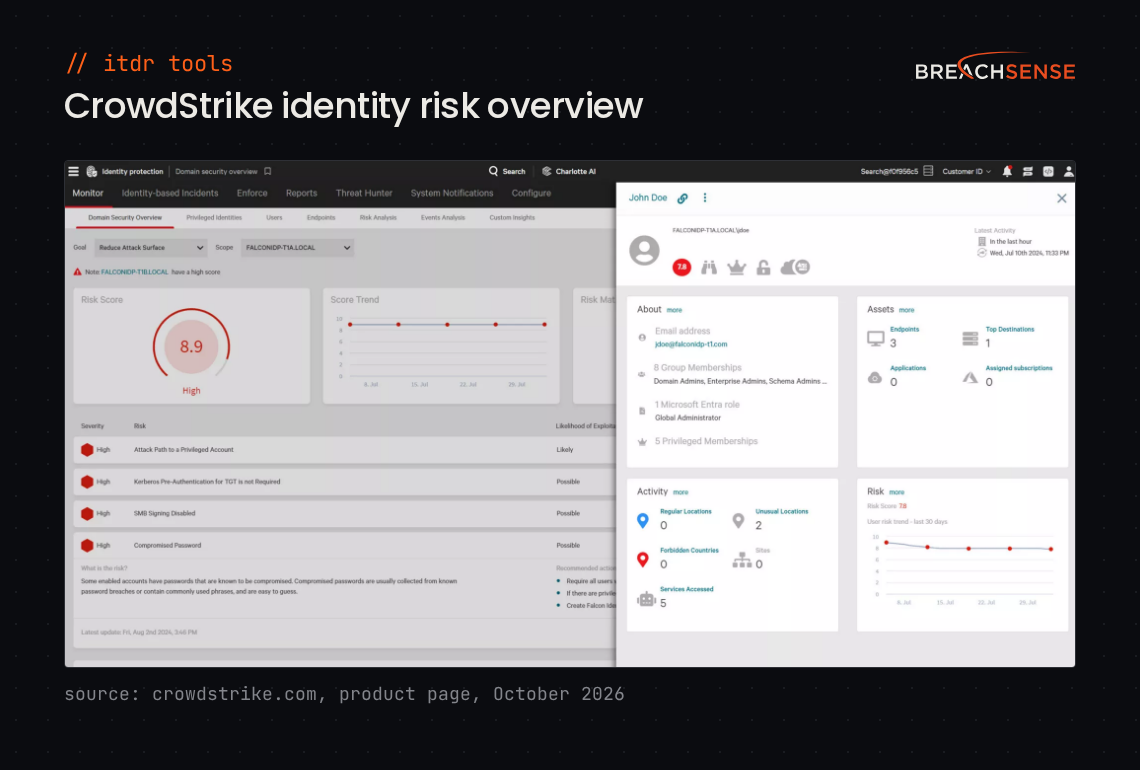Click the 8.9 High risk score gauge
The width and height of the screenshot is (1140, 770).
tap(191, 347)
